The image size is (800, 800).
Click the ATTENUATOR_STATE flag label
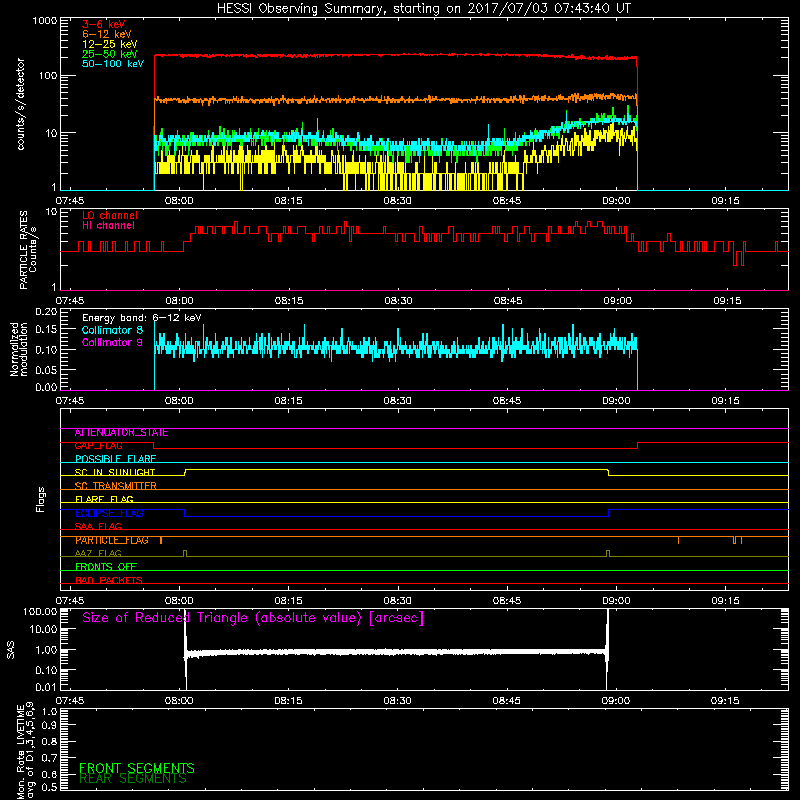pyautogui.click(x=121, y=433)
